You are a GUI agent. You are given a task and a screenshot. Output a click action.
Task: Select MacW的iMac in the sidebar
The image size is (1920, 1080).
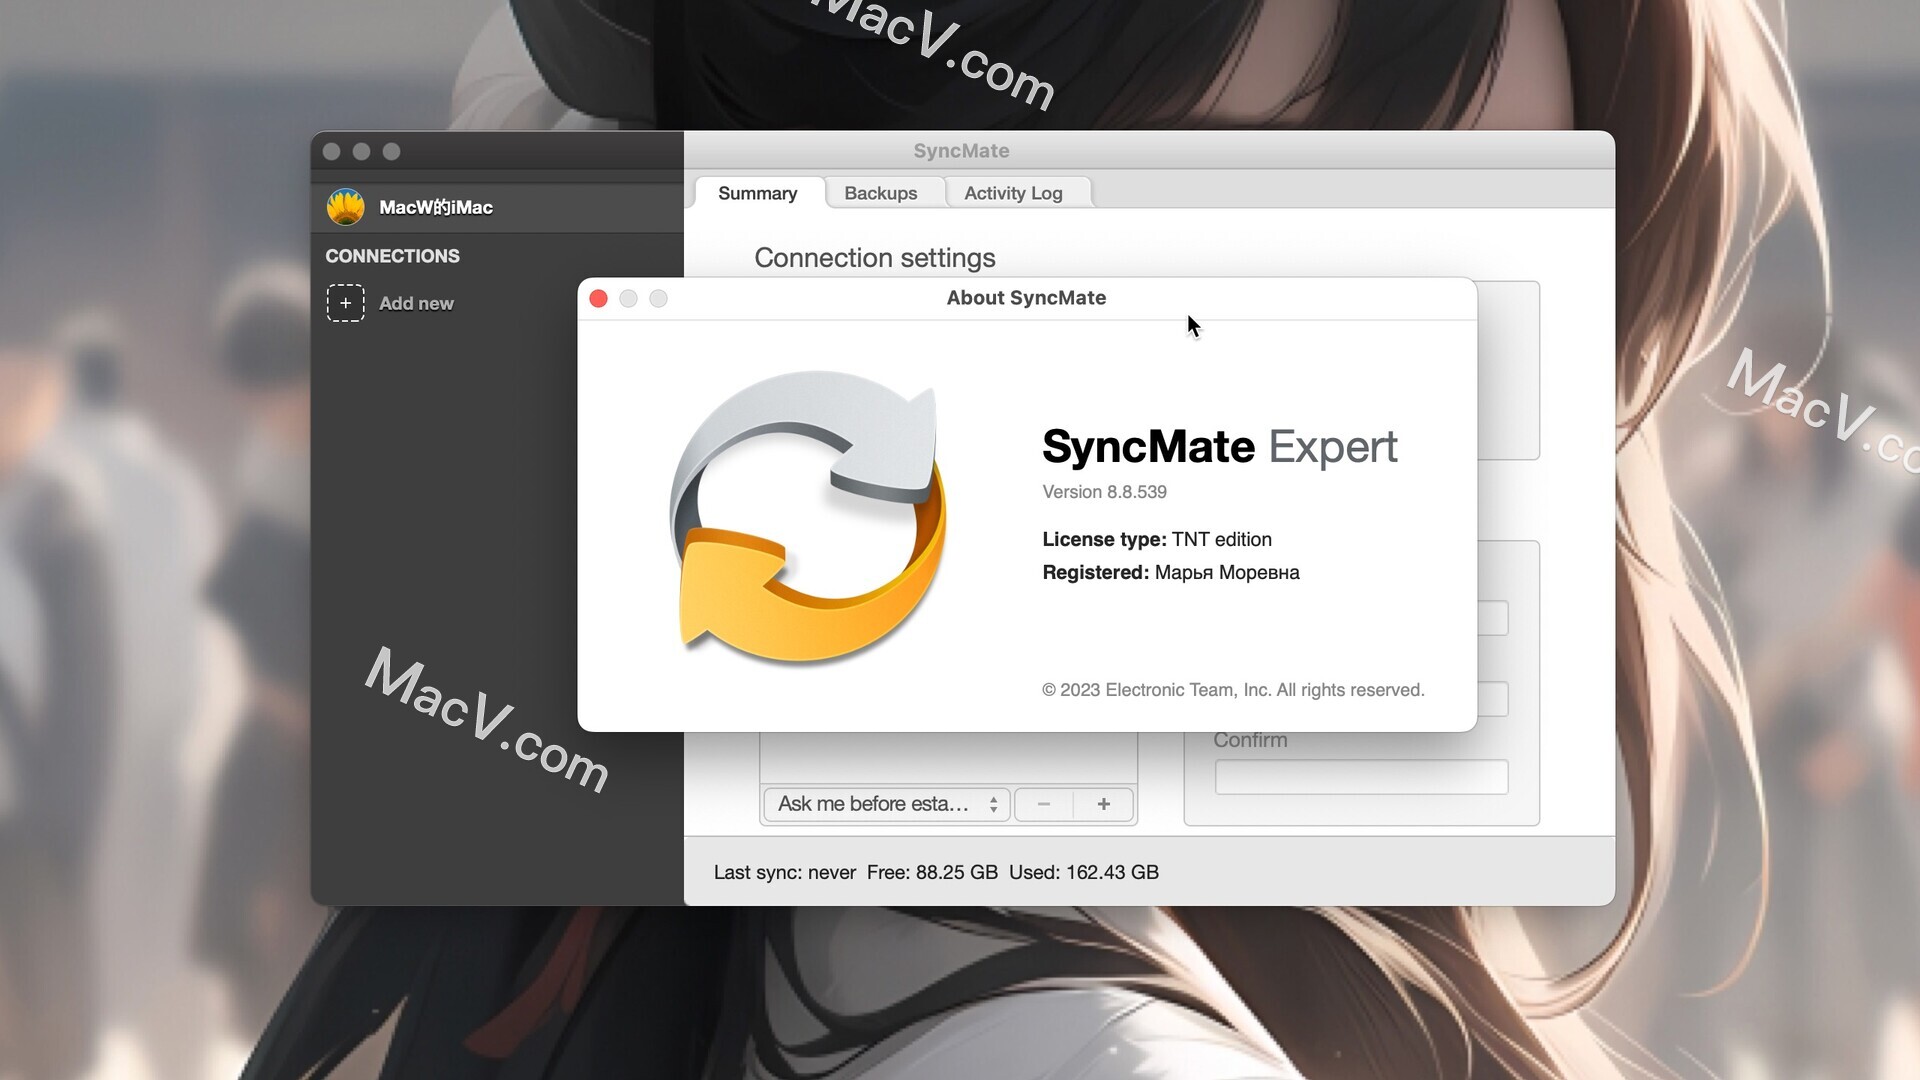(x=434, y=207)
